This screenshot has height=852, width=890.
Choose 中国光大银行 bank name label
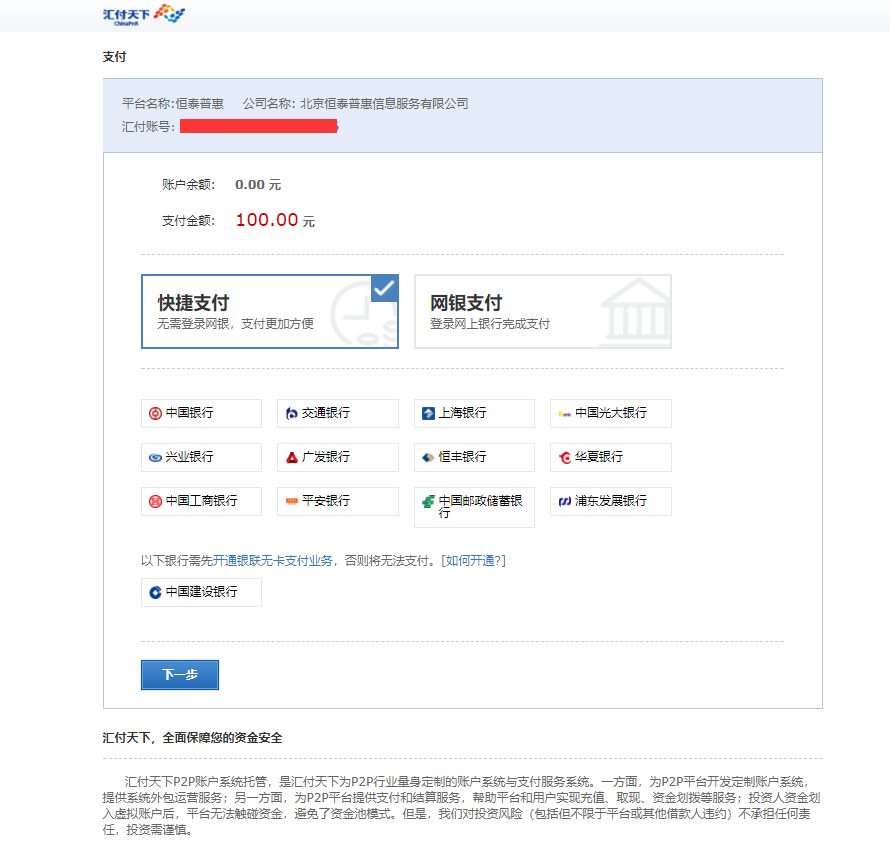tap(611, 413)
